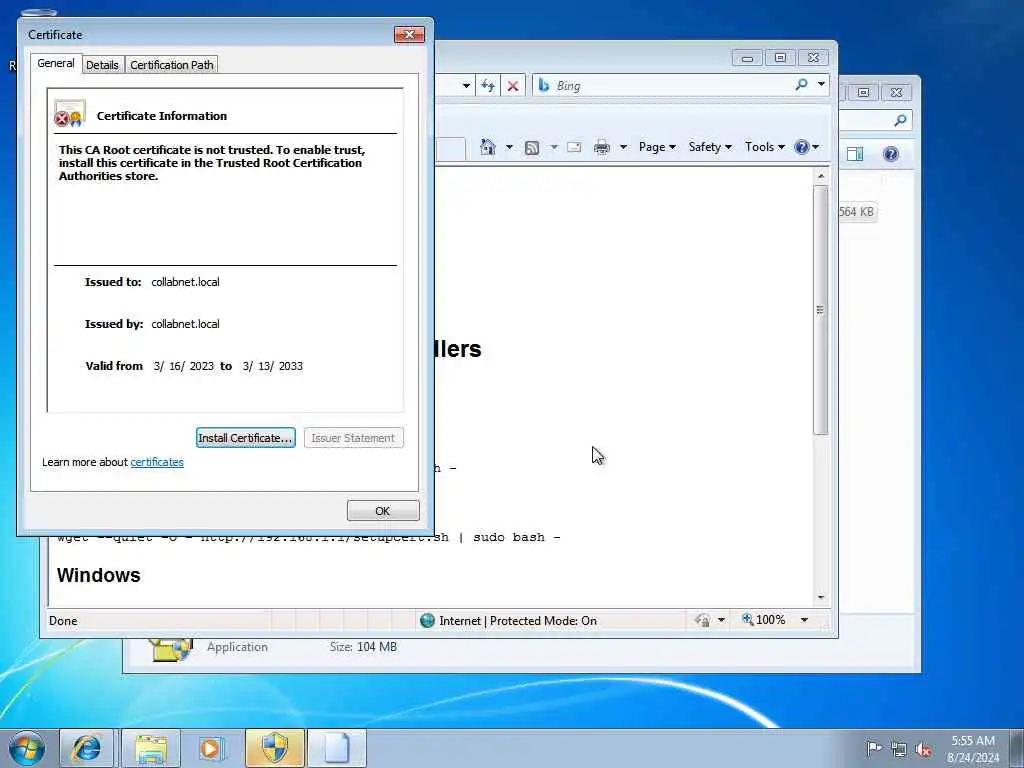Click the 564 KB file size entry
This screenshot has height=768, width=1024.
(x=856, y=212)
